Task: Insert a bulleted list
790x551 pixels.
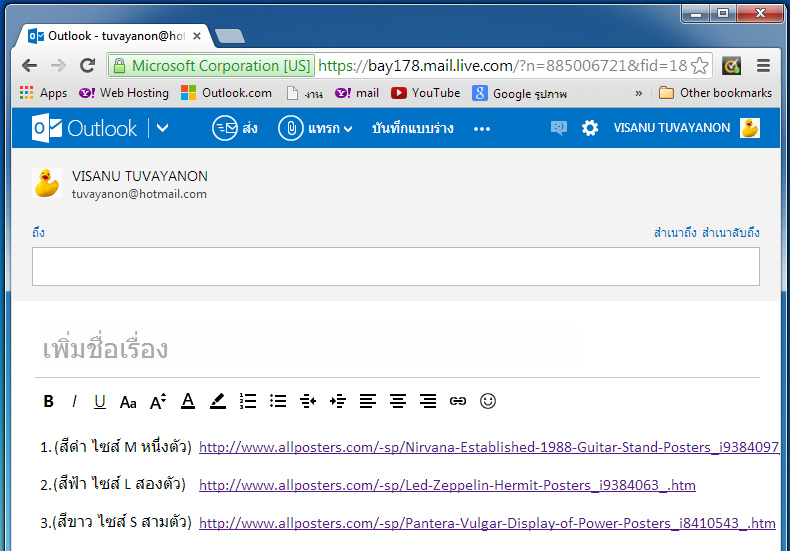Action: click(278, 401)
